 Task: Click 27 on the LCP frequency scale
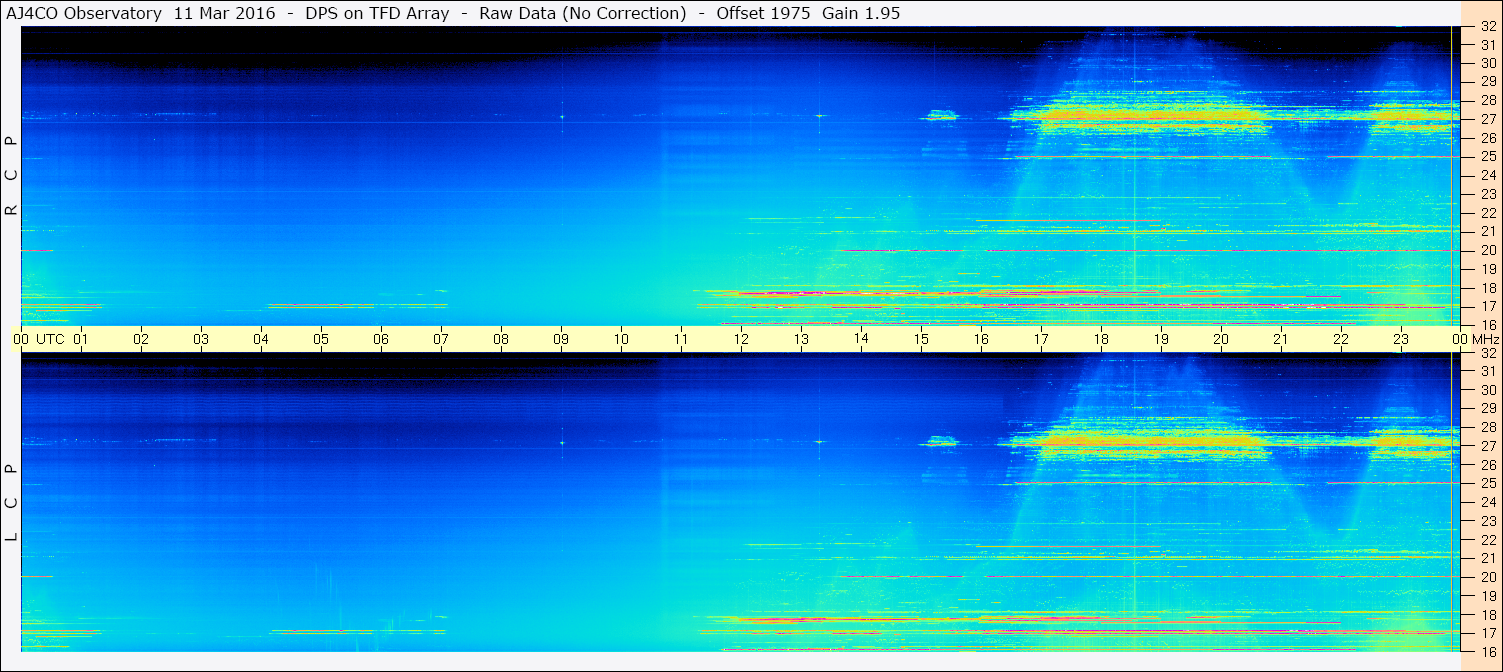tap(1487, 446)
